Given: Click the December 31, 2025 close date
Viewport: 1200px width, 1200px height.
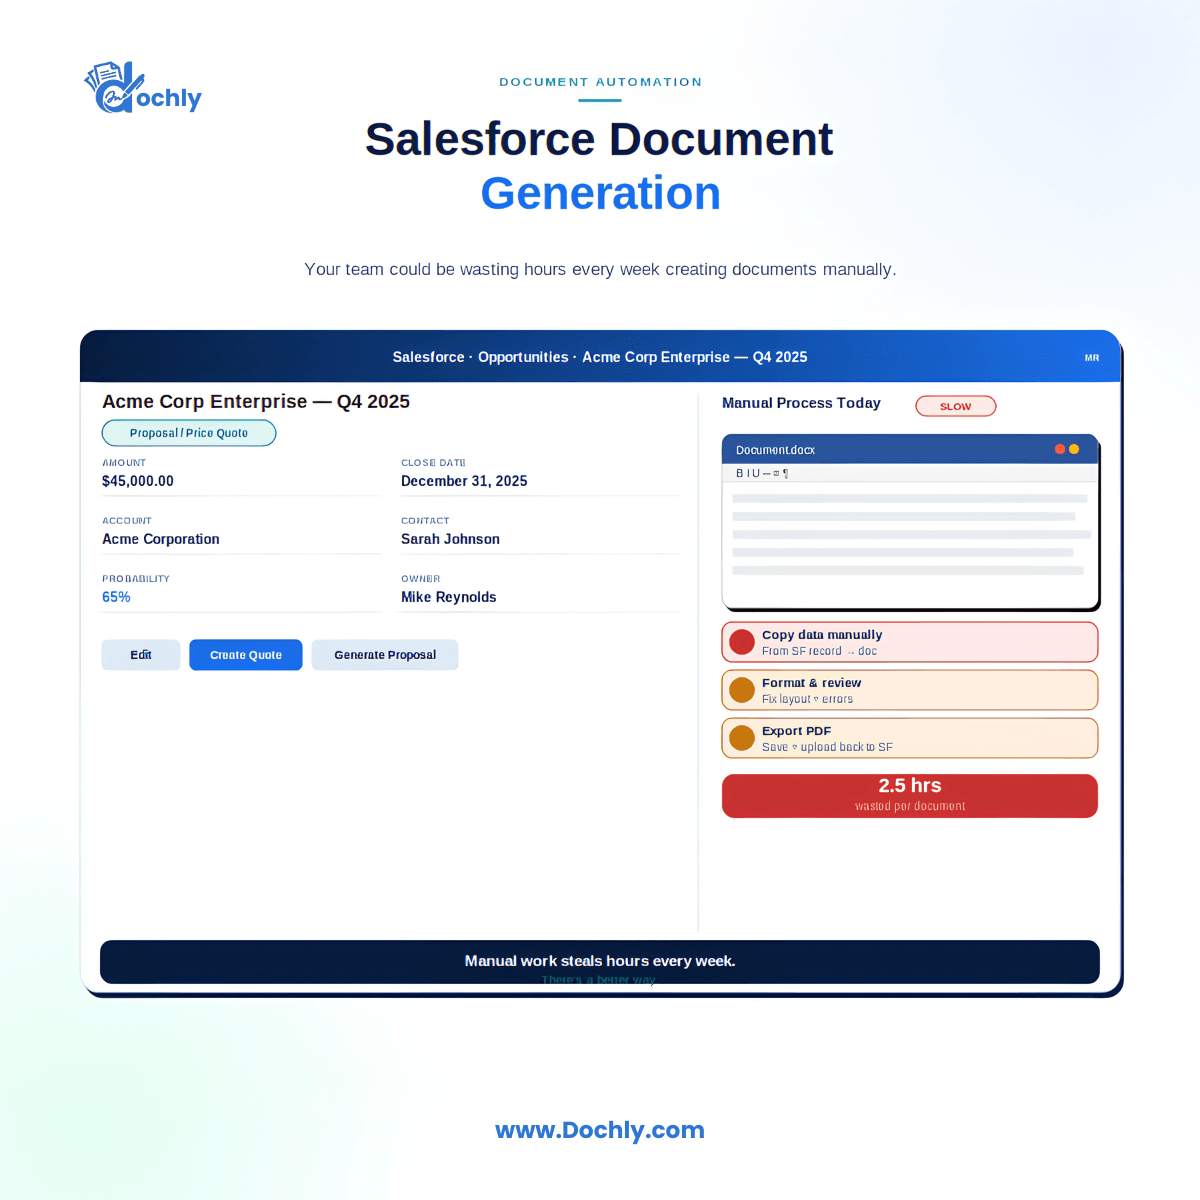Looking at the screenshot, I should pyautogui.click(x=464, y=481).
